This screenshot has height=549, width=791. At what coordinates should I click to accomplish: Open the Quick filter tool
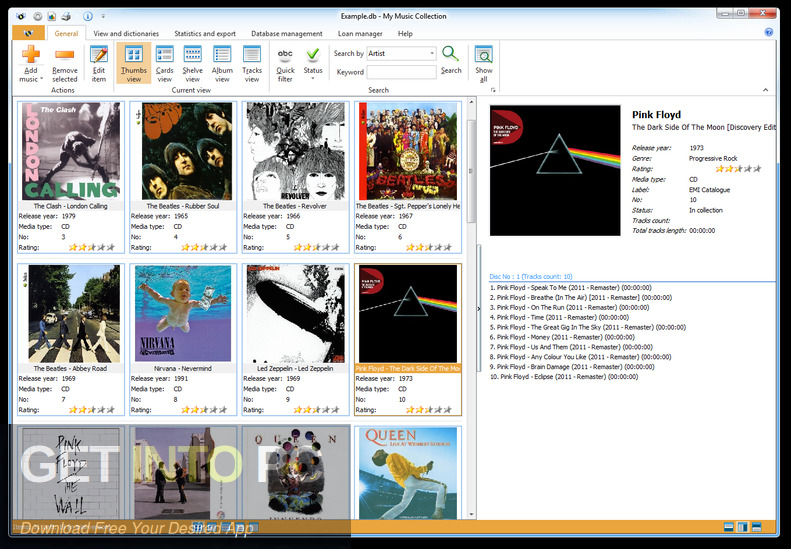[x=285, y=64]
